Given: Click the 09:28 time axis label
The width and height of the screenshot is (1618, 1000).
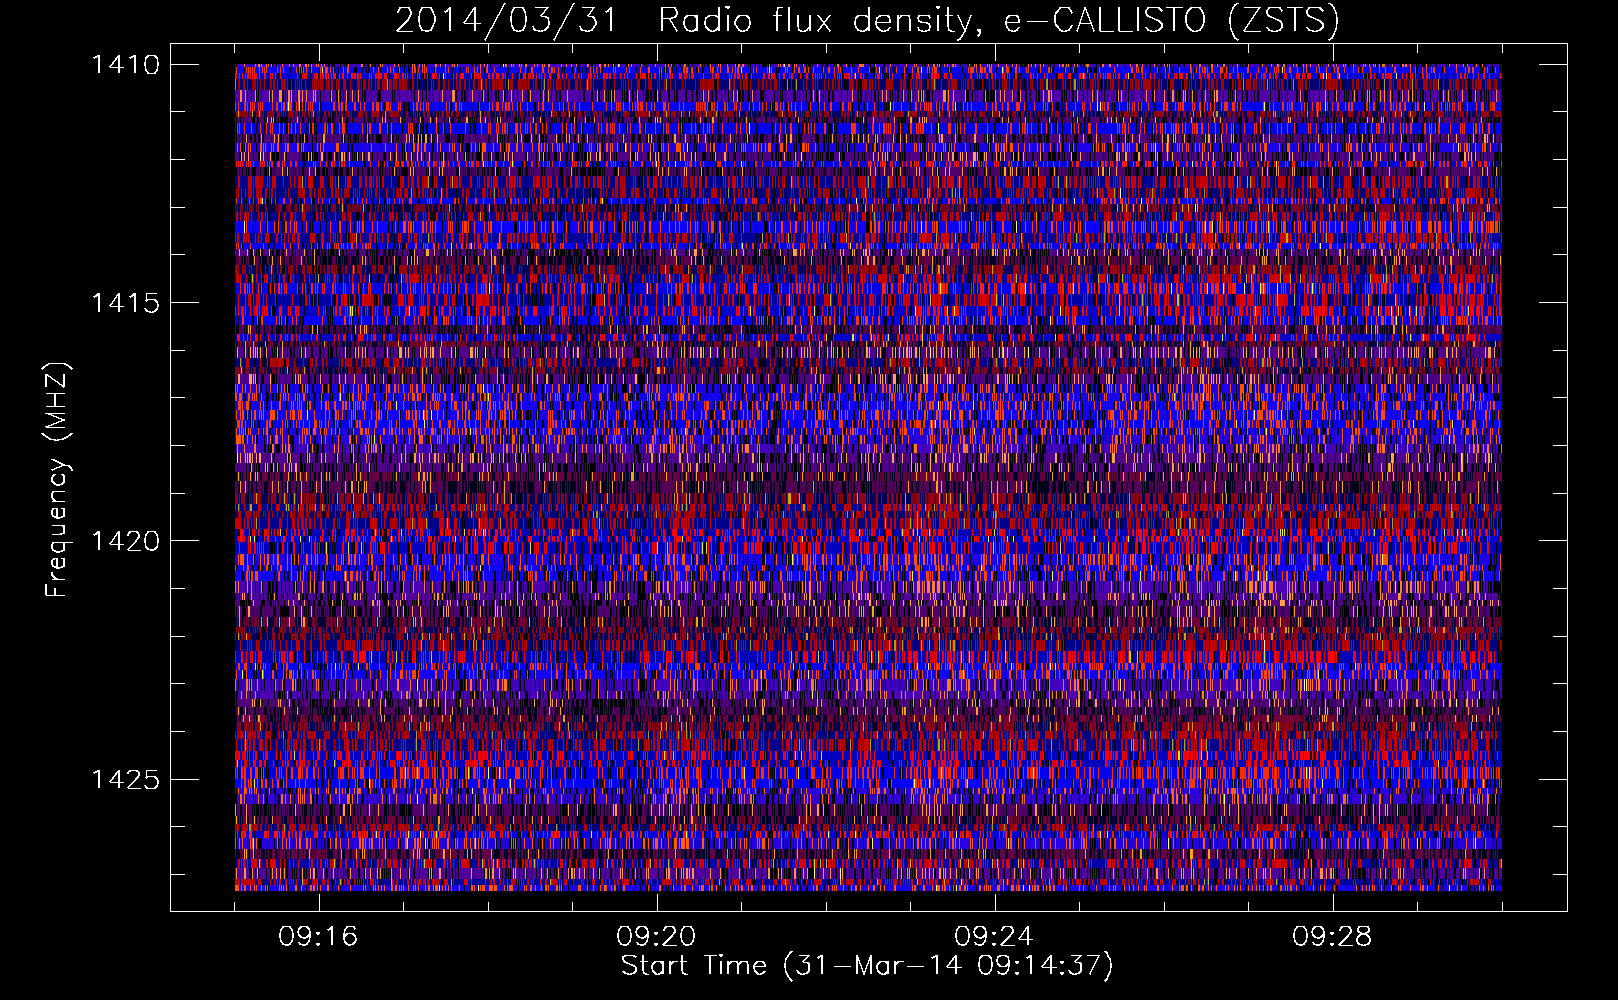Looking at the screenshot, I should tap(1332, 936).
